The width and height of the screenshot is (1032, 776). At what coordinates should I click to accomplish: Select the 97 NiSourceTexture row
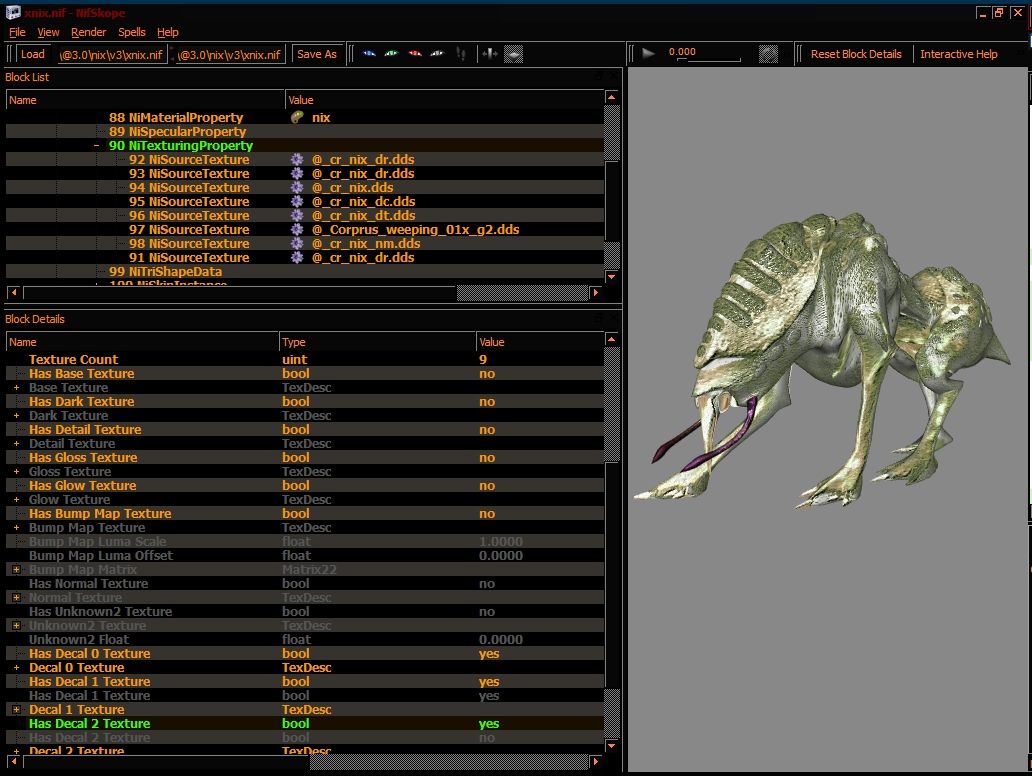tap(305, 230)
